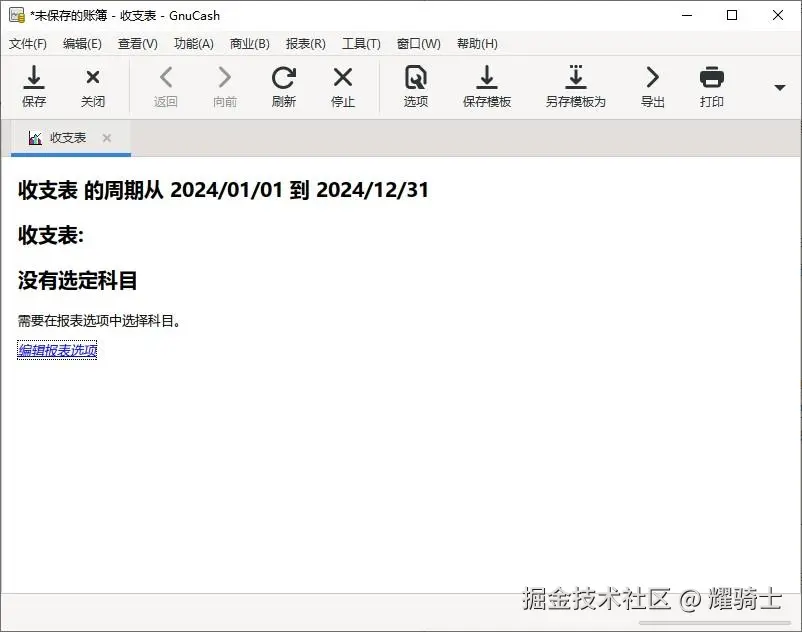Click the report chart icon on 收支表 tab
Image resolution: width=802 pixels, height=632 pixels.
[x=35, y=138]
